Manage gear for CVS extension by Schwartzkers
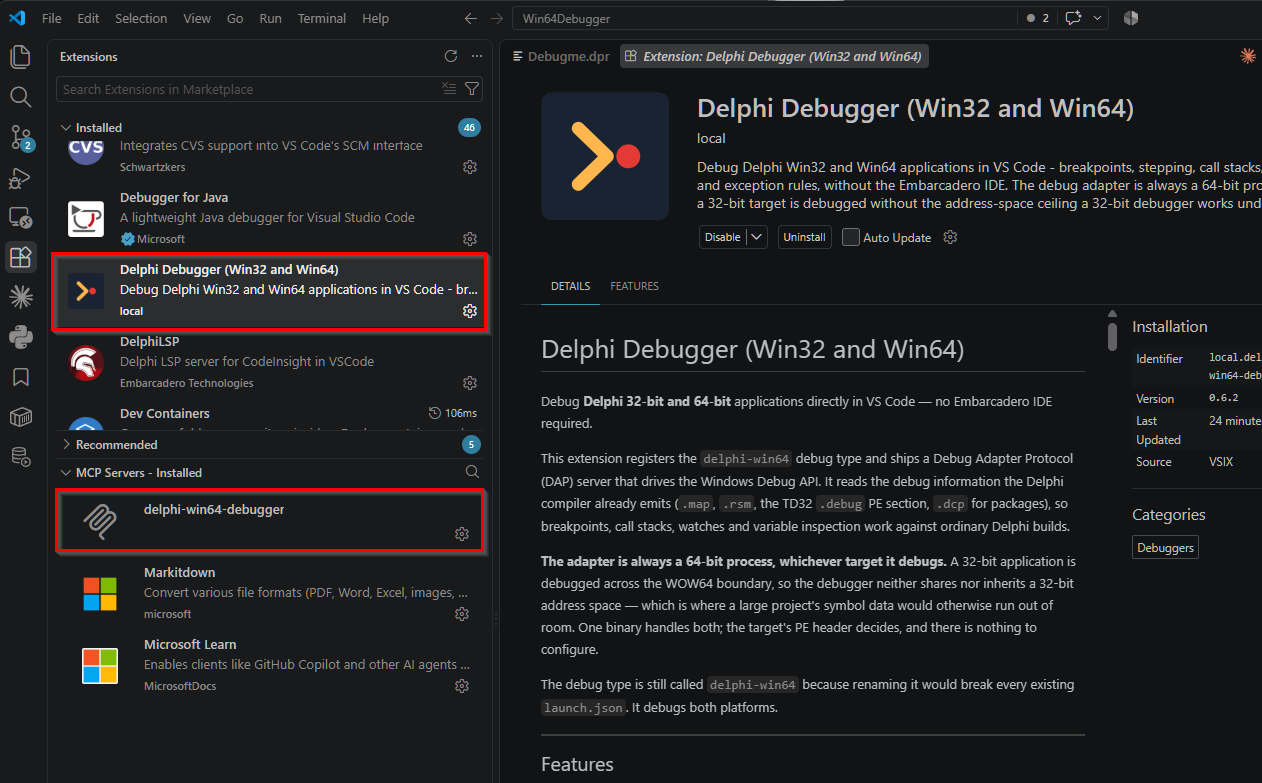The image size is (1262, 783). (470, 167)
